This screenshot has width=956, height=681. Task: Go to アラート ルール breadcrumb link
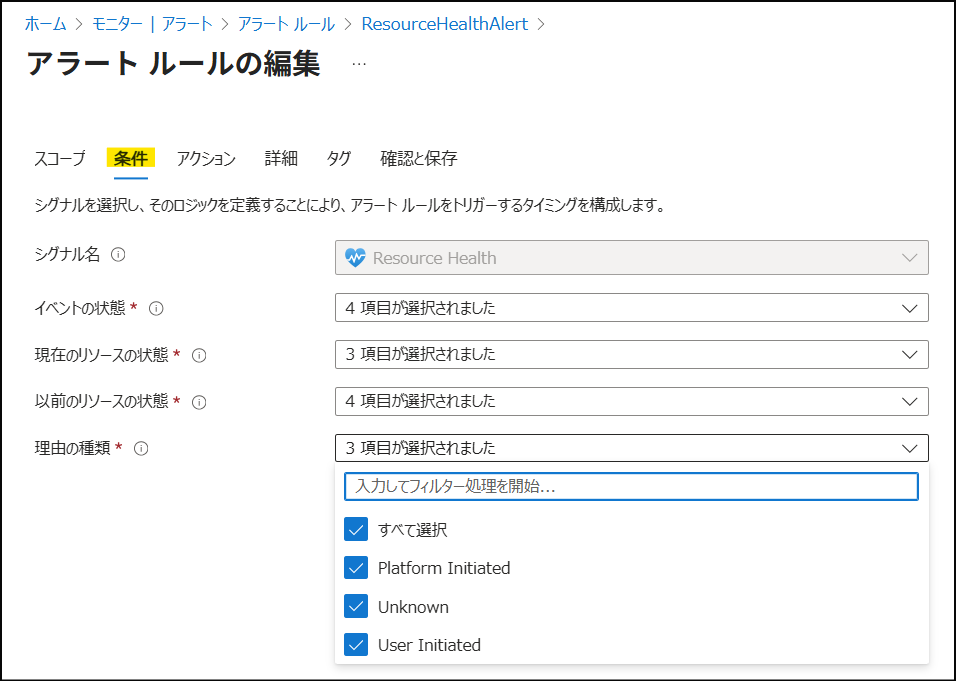point(286,24)
